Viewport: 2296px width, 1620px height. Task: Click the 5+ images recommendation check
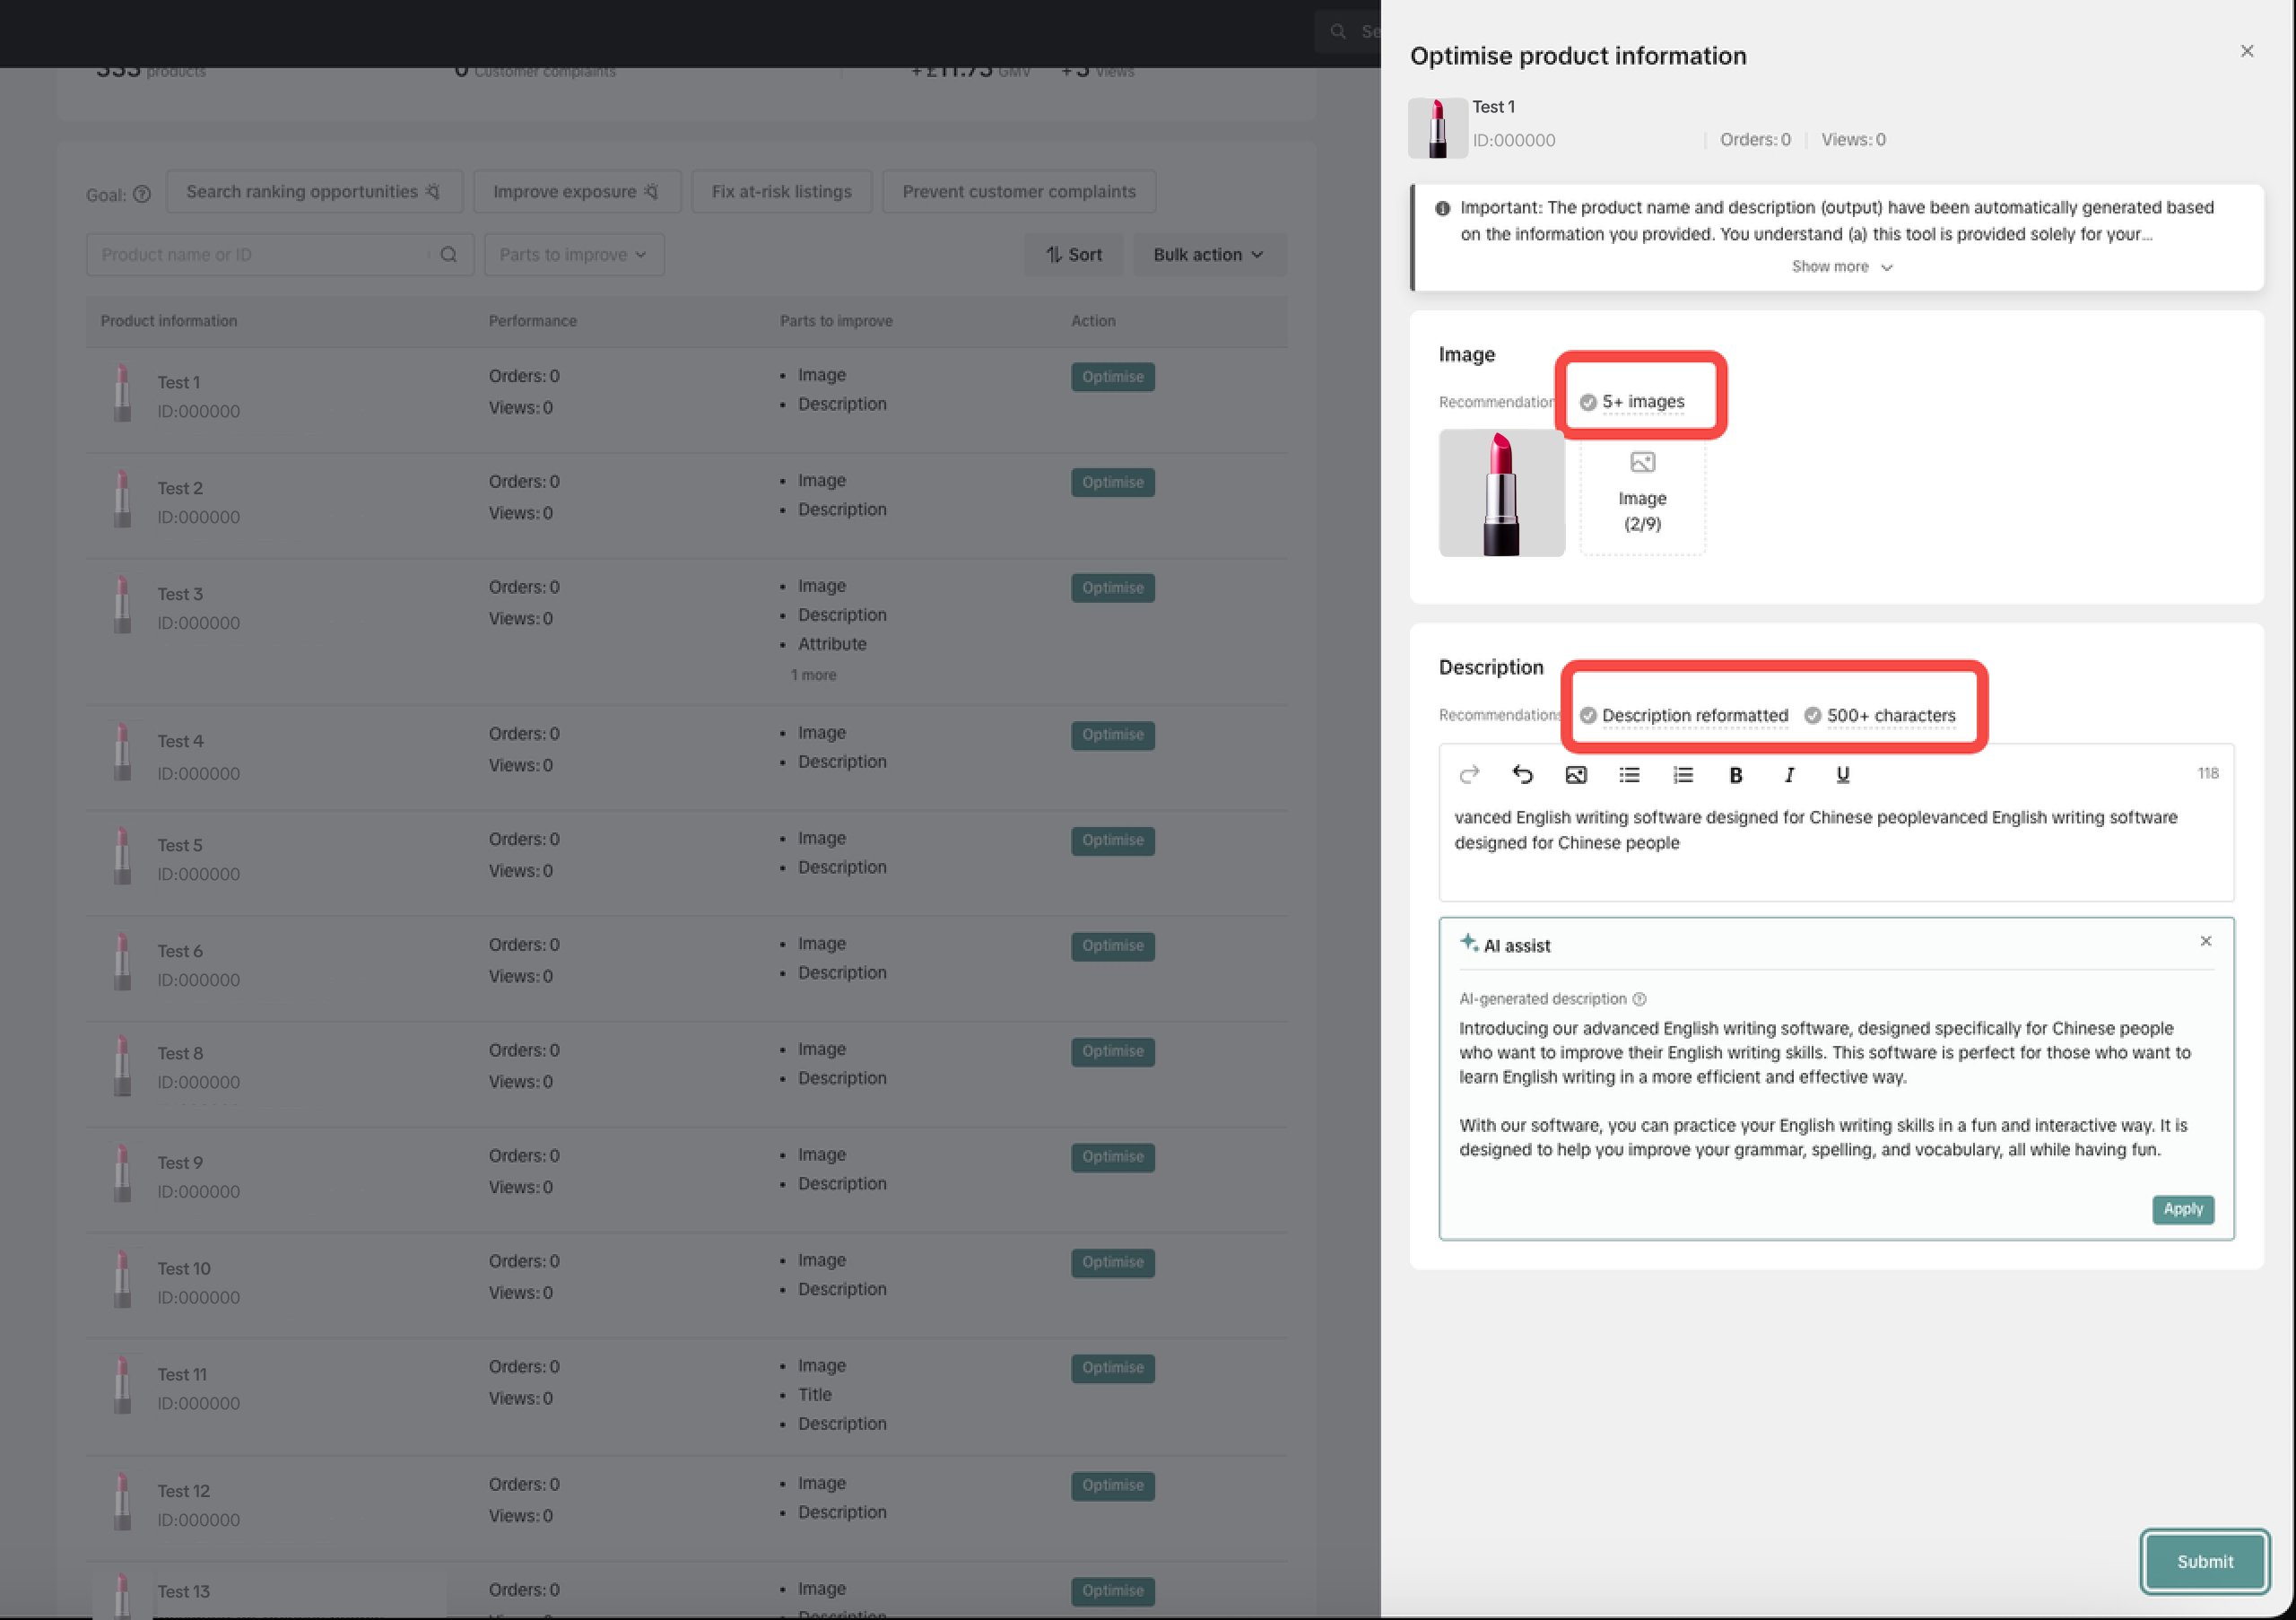1588,402
